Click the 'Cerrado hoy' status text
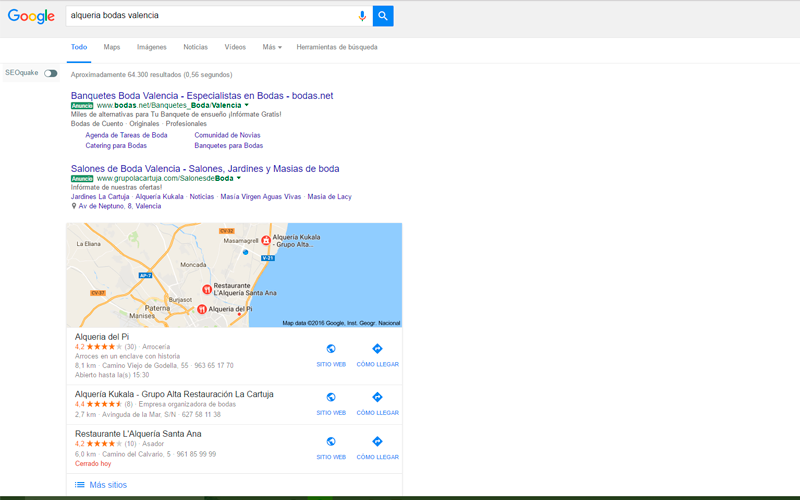The image size is (800, 500). click(x=93, y=464)
